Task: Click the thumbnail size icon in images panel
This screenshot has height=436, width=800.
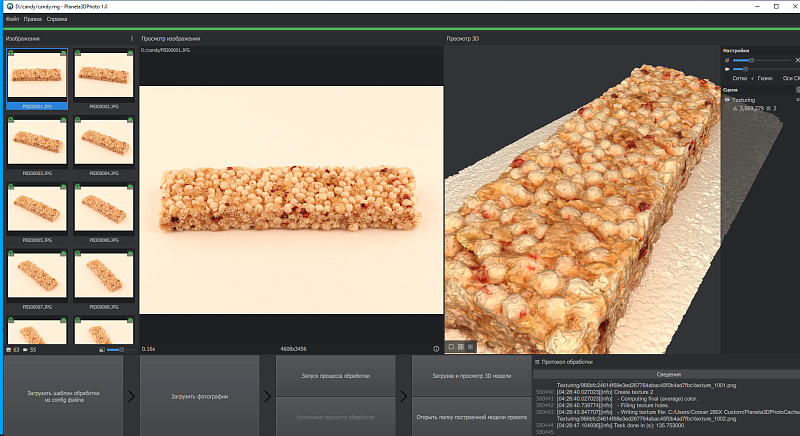Action: 102,350
